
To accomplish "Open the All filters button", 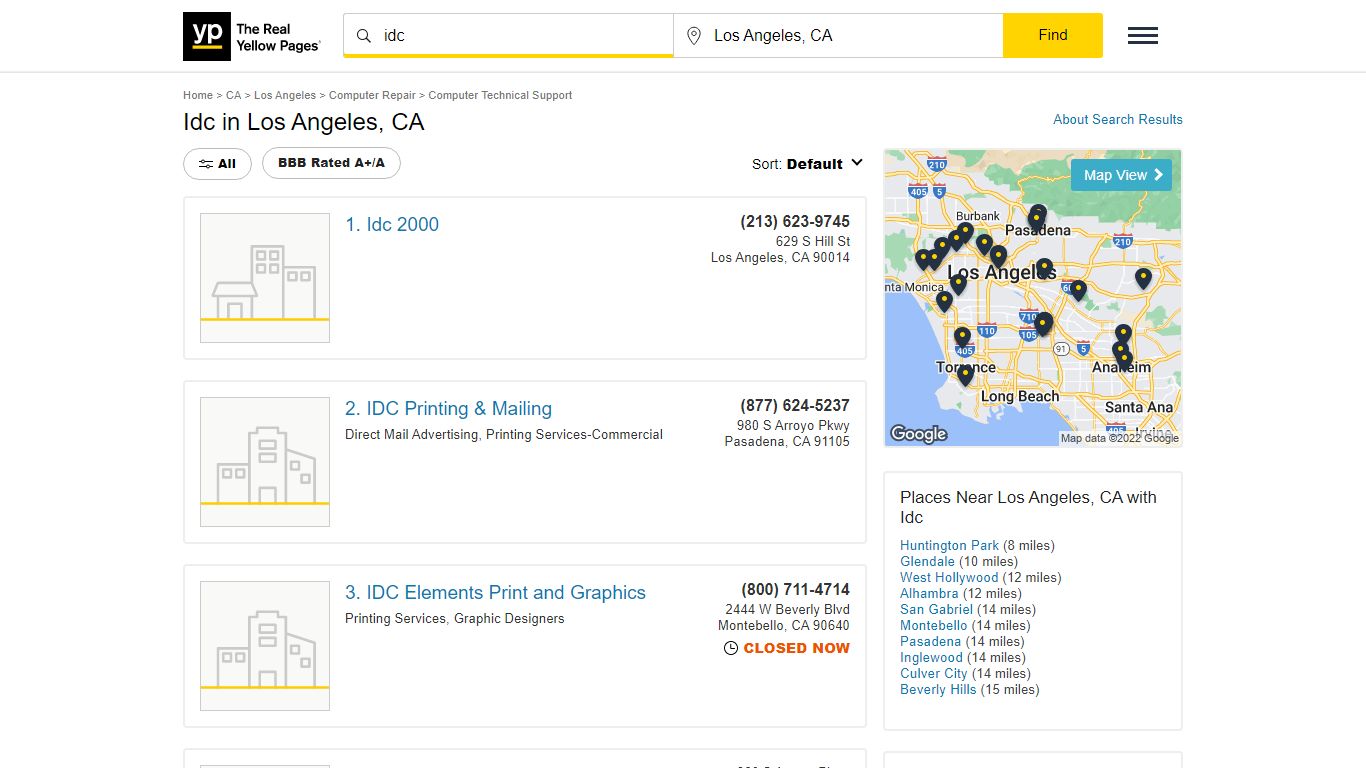I will pos(217,164).
